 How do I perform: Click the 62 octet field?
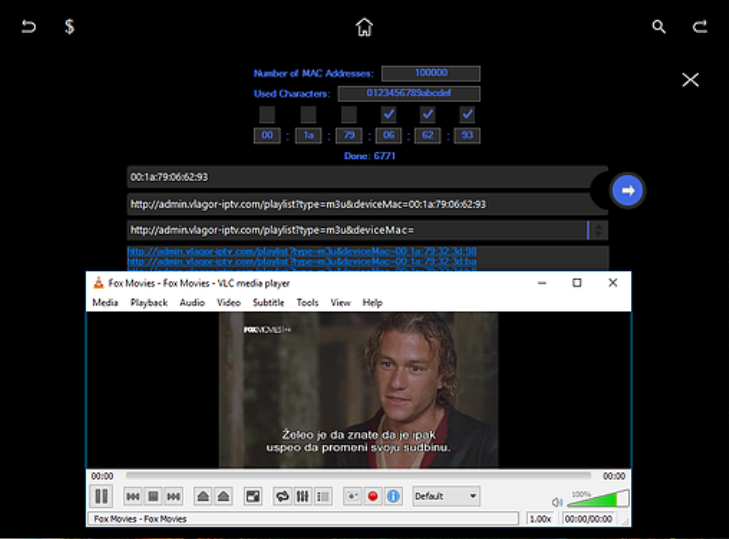[428, 135]
